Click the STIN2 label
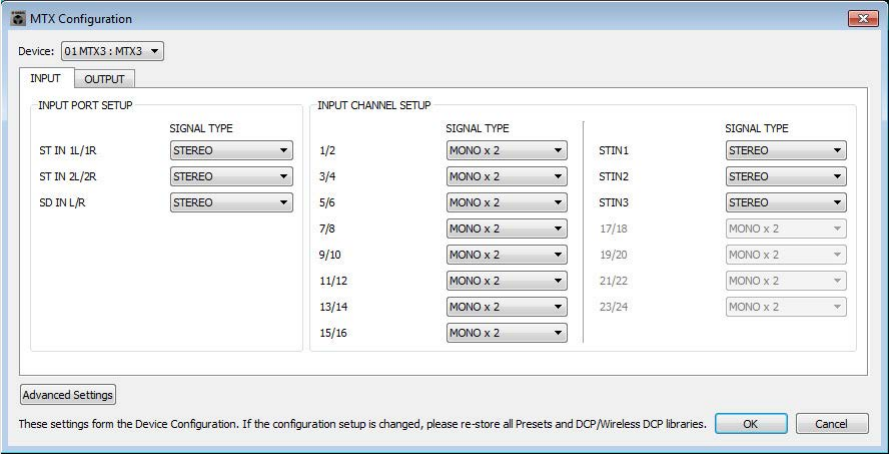Image resolution: width=889 pixels, height=454 pixels. (613, 177)
